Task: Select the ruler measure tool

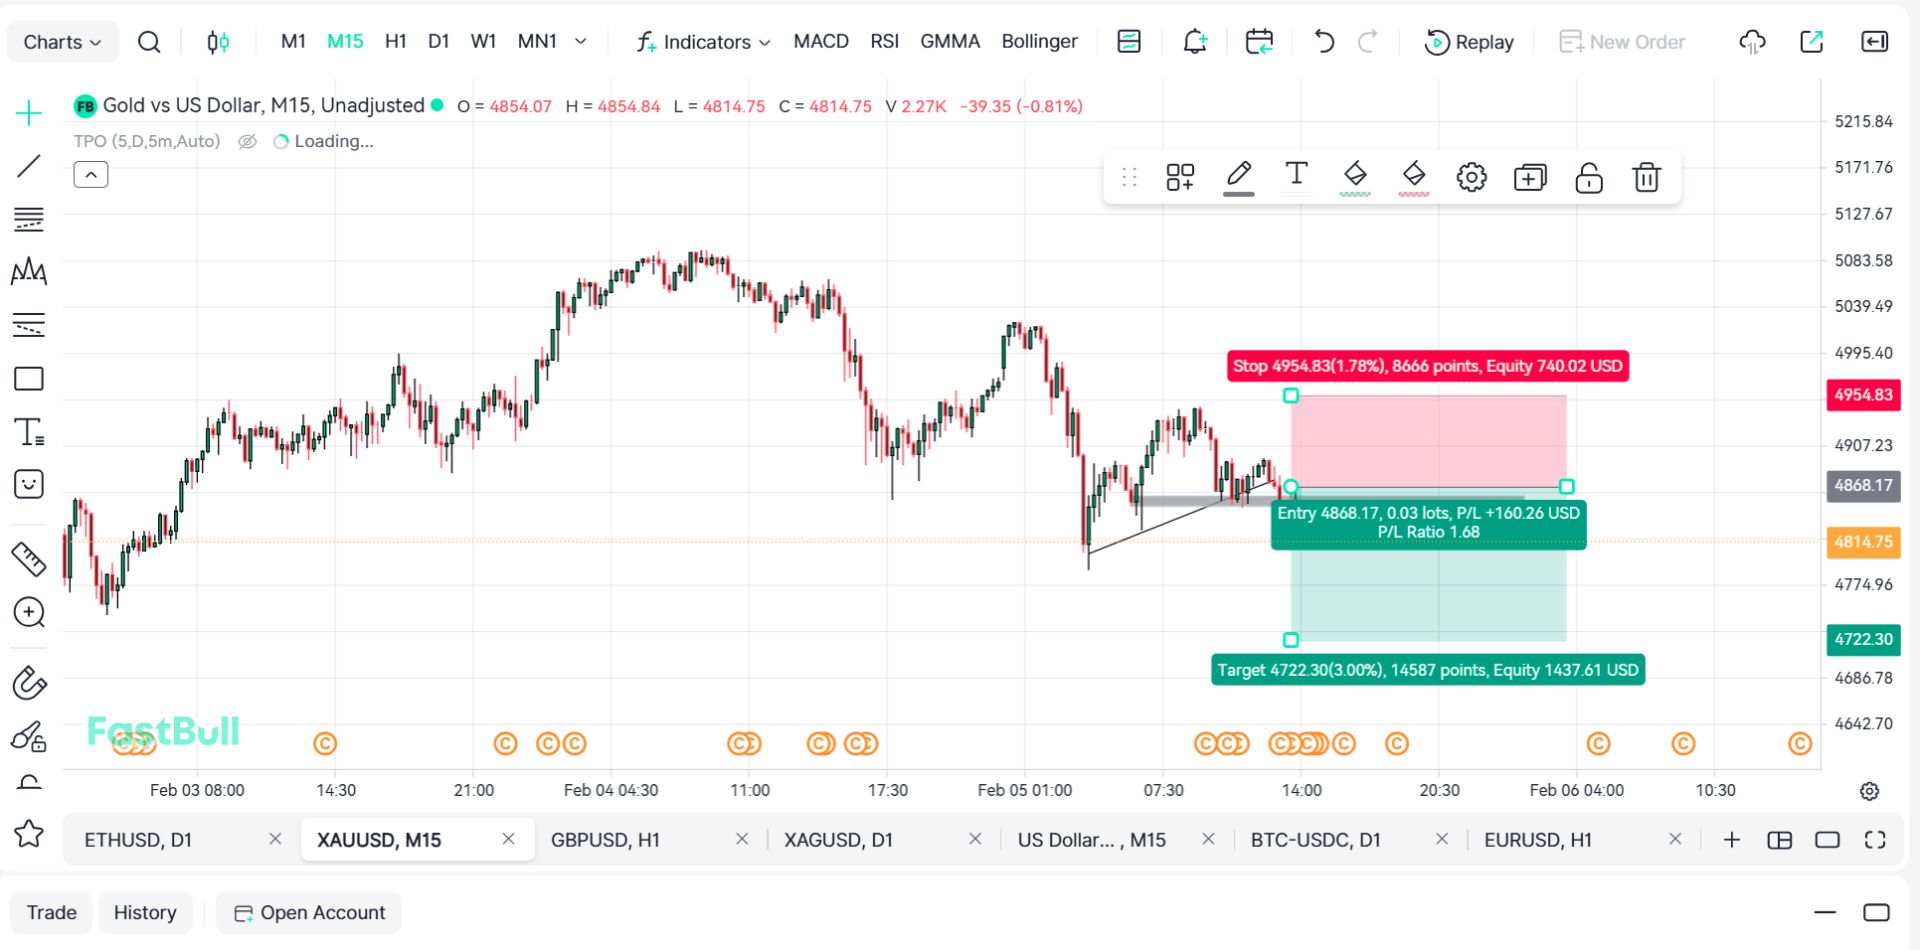Action: coord(29,559)
